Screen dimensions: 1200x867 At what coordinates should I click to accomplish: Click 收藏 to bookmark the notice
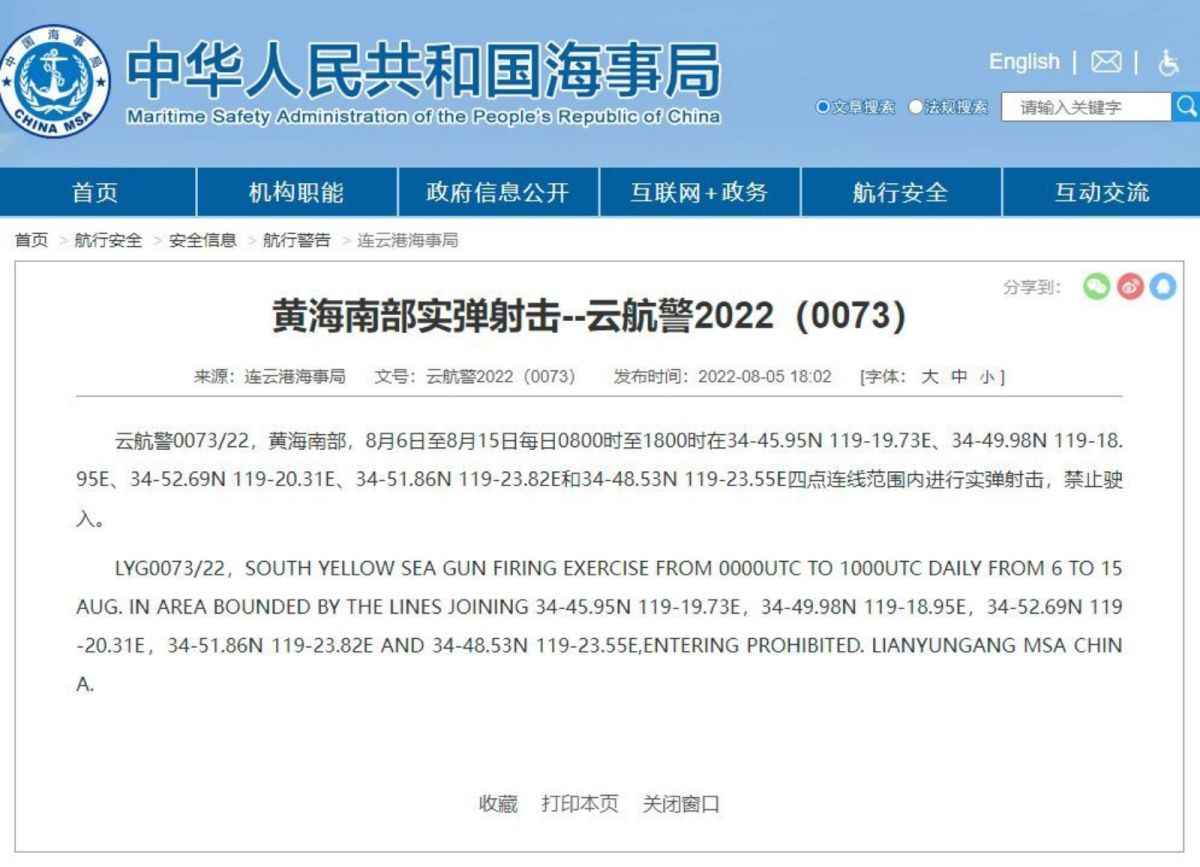pos(499,803)
